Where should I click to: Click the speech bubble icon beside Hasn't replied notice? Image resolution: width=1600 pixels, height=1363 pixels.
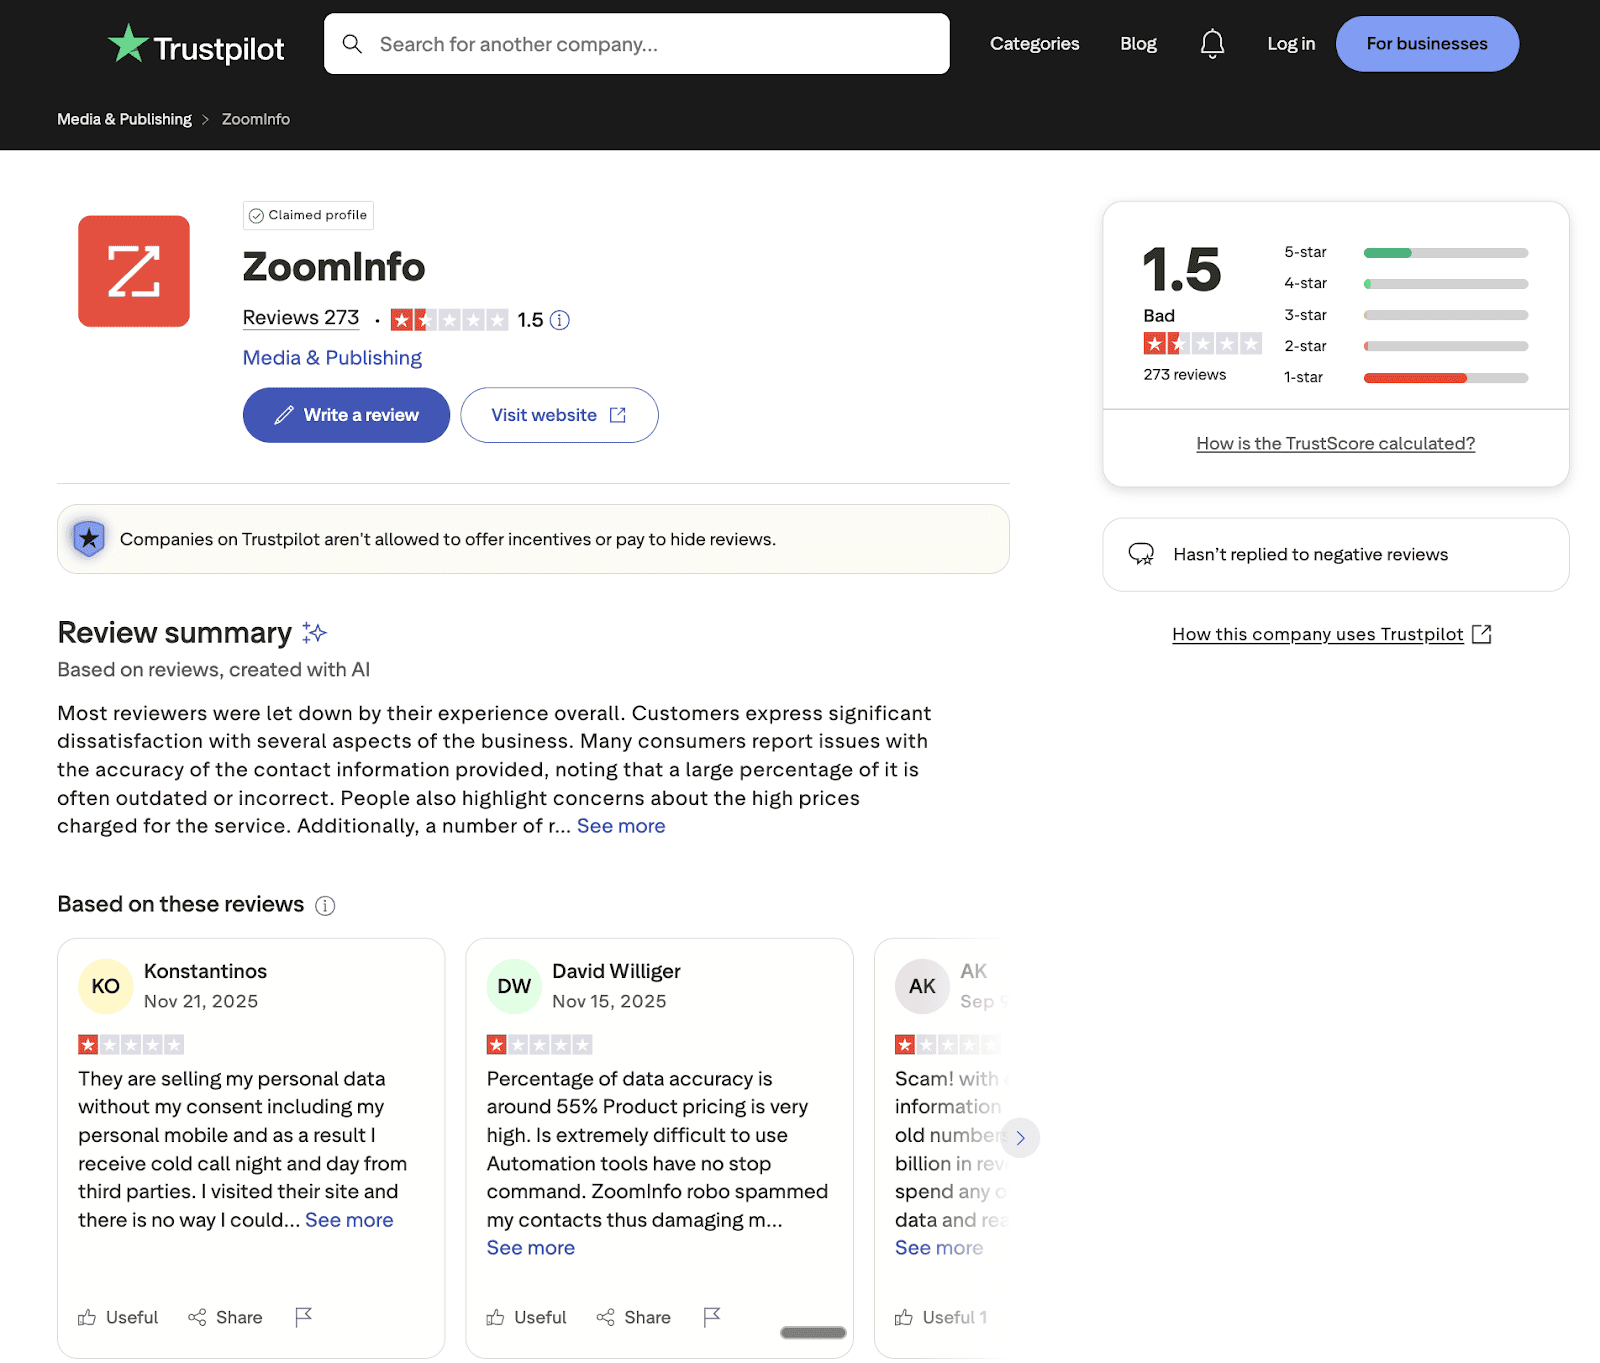coord(1141,554)
